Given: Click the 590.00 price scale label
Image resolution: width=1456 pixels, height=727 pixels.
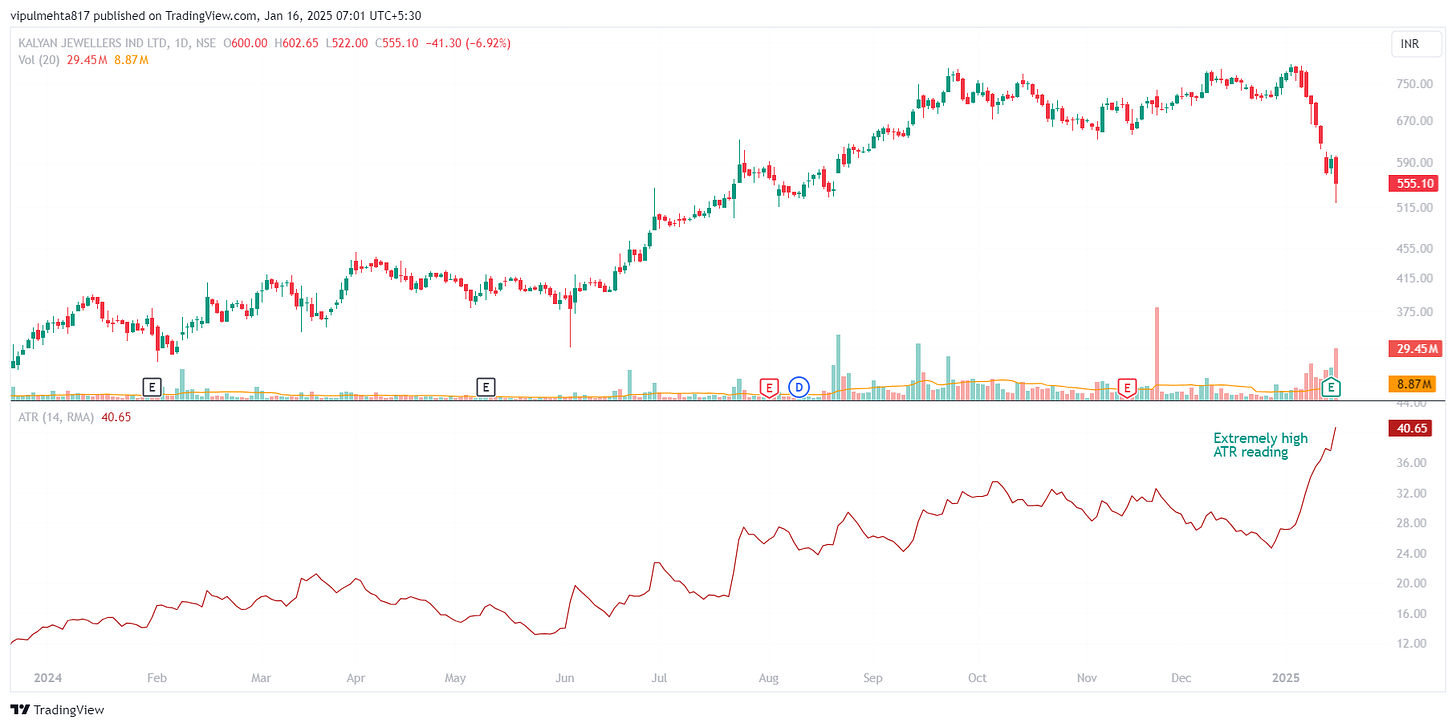Looking at the screenshot, I should click(x=1413, y=163).
